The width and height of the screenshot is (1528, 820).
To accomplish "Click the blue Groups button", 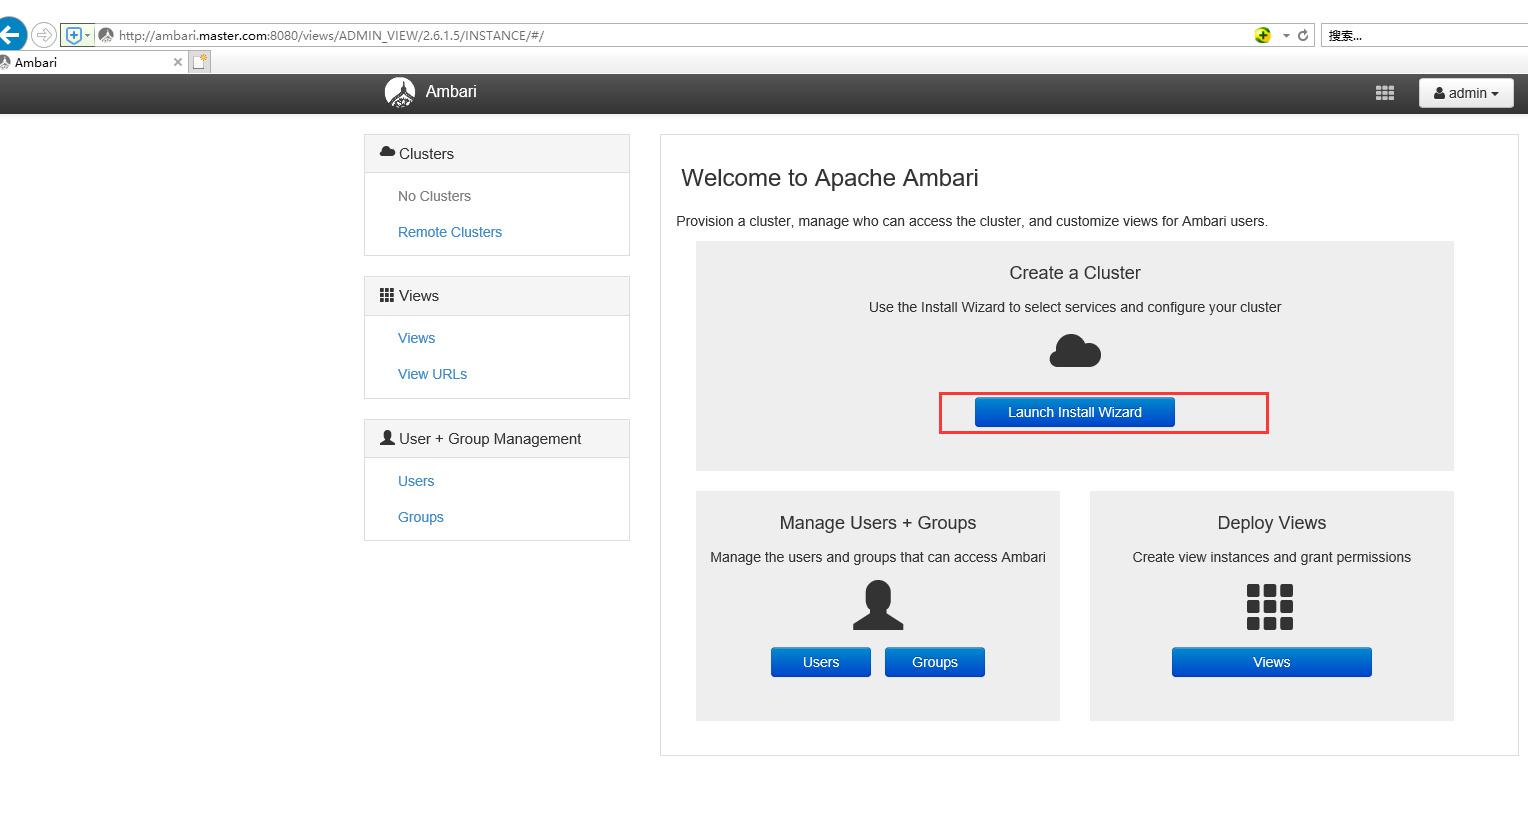I will click(x=935, y=662).
